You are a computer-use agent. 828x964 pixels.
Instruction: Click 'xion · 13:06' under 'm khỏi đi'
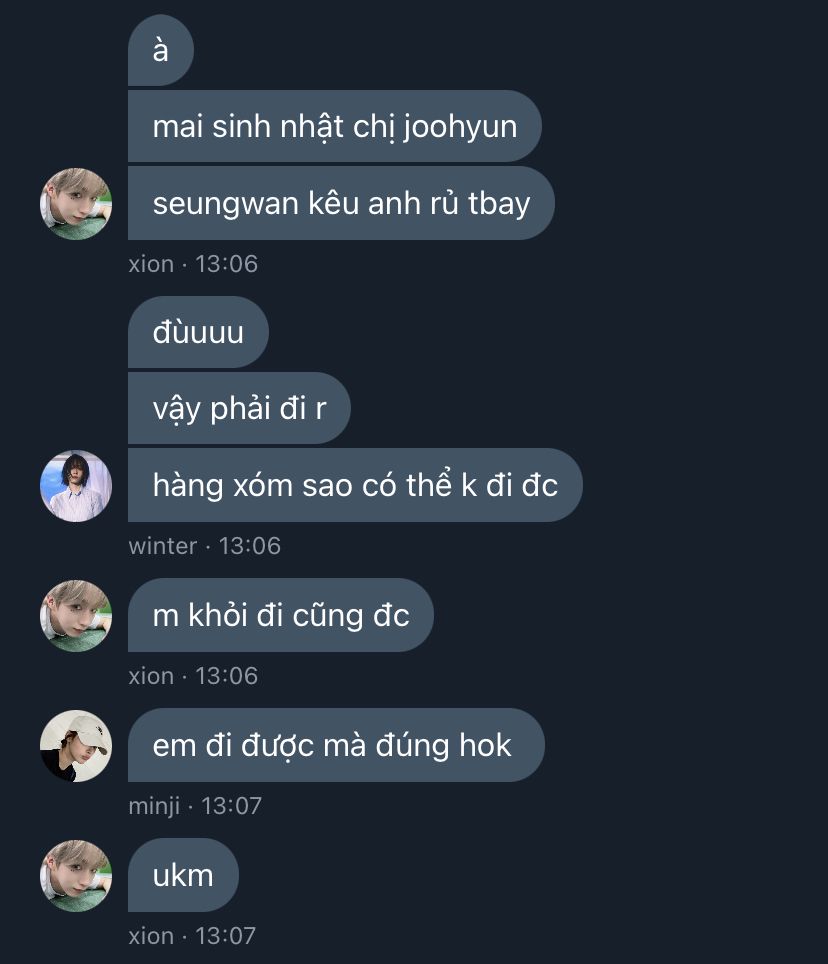[x=193, y=676]
